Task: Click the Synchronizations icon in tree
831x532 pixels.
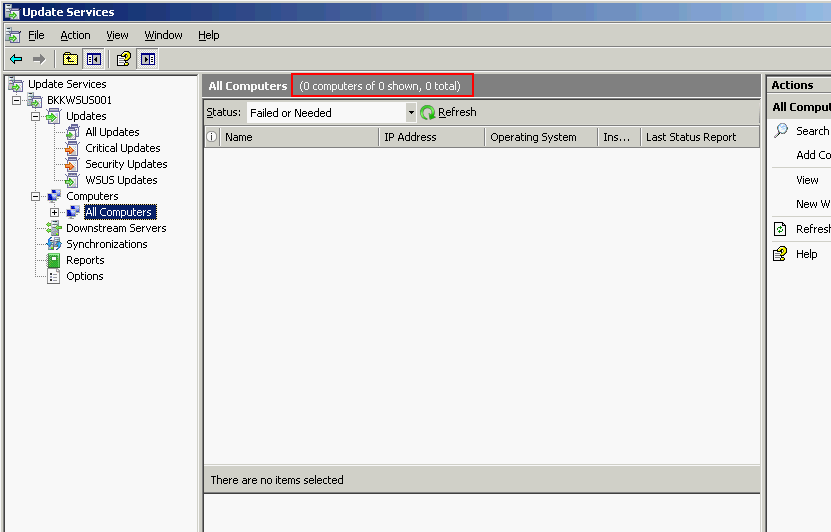Action: click(x=54, y=244)
